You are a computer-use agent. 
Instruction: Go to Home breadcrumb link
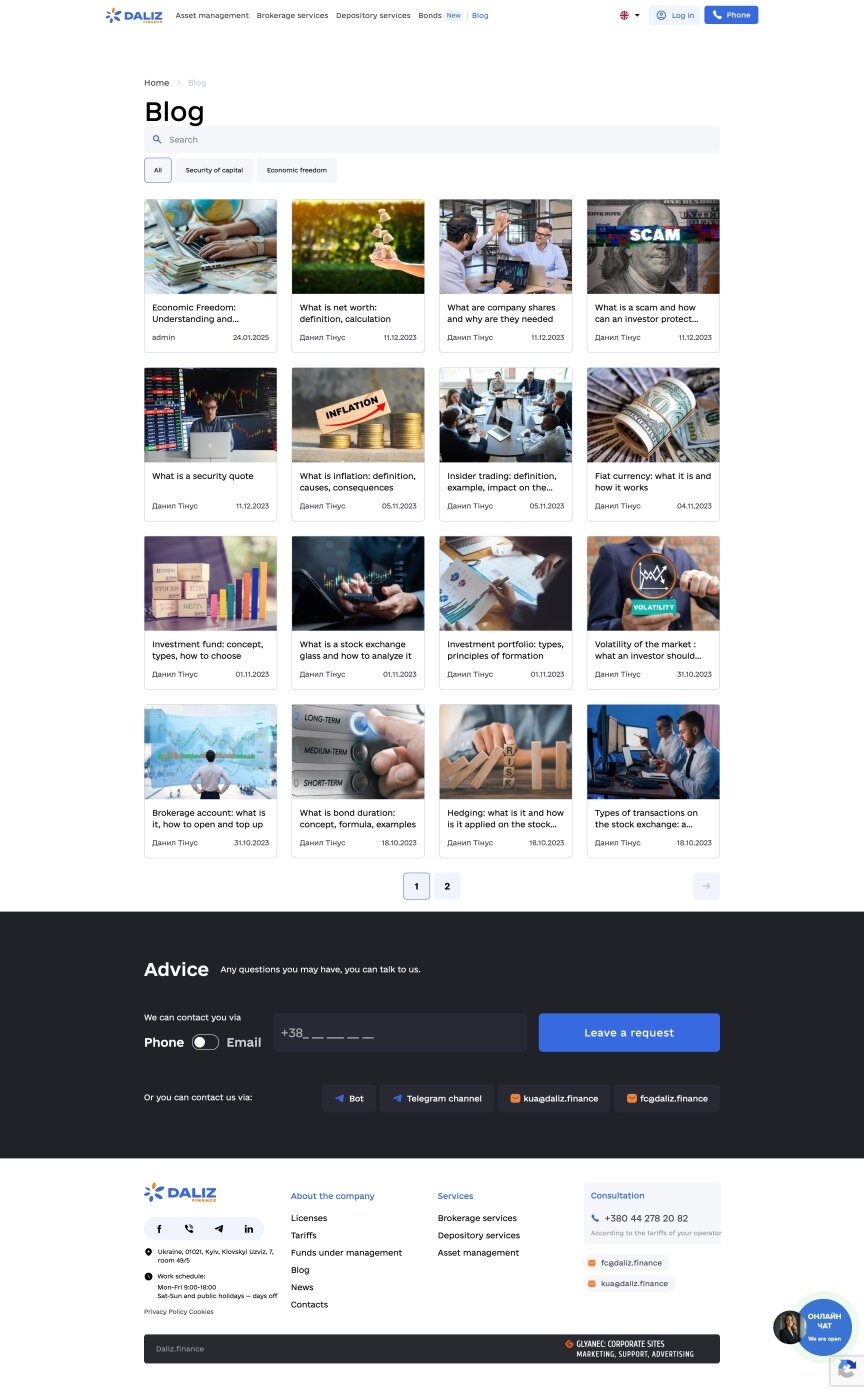pos(156,83)
